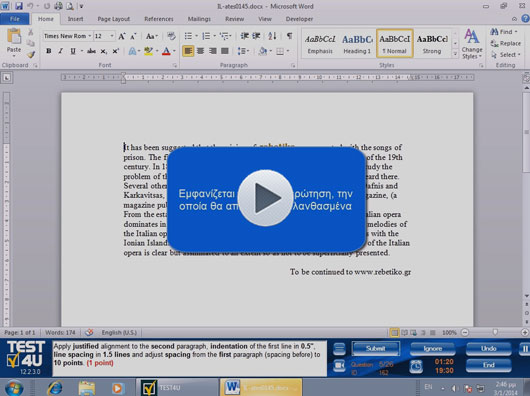Click the Cut scissors icon
530x396 pixels.
tap(30, 32)
